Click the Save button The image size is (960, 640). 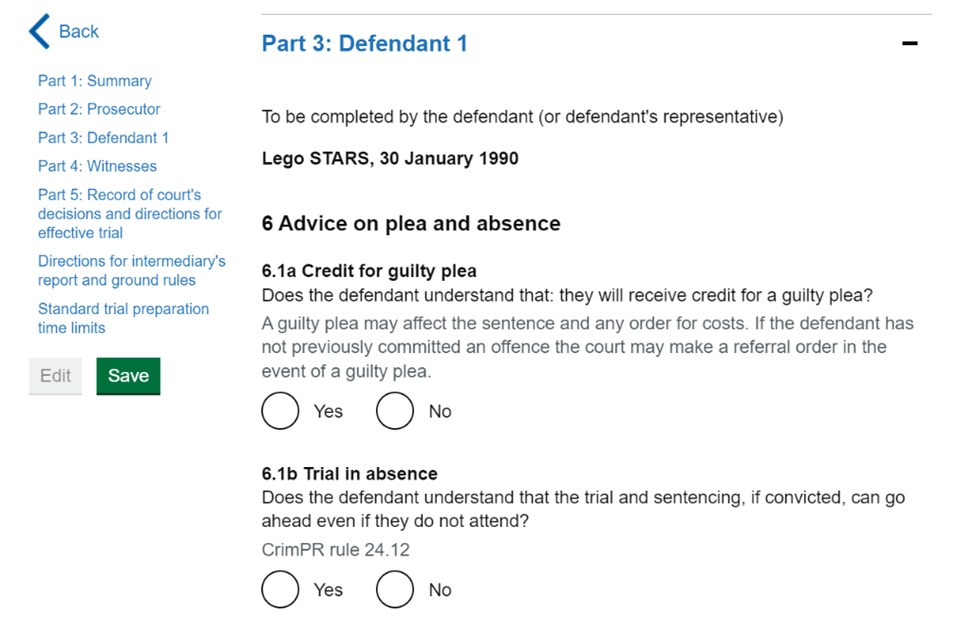[128, 376]
